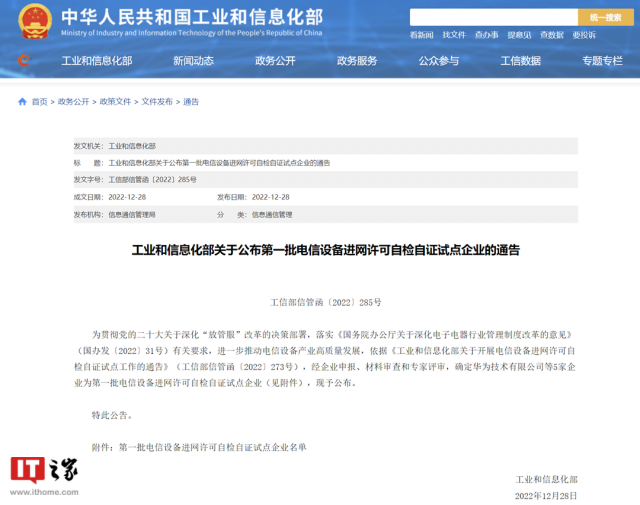Select 政务服务 in main navigation
640x505 pixels.
point(357,61)
